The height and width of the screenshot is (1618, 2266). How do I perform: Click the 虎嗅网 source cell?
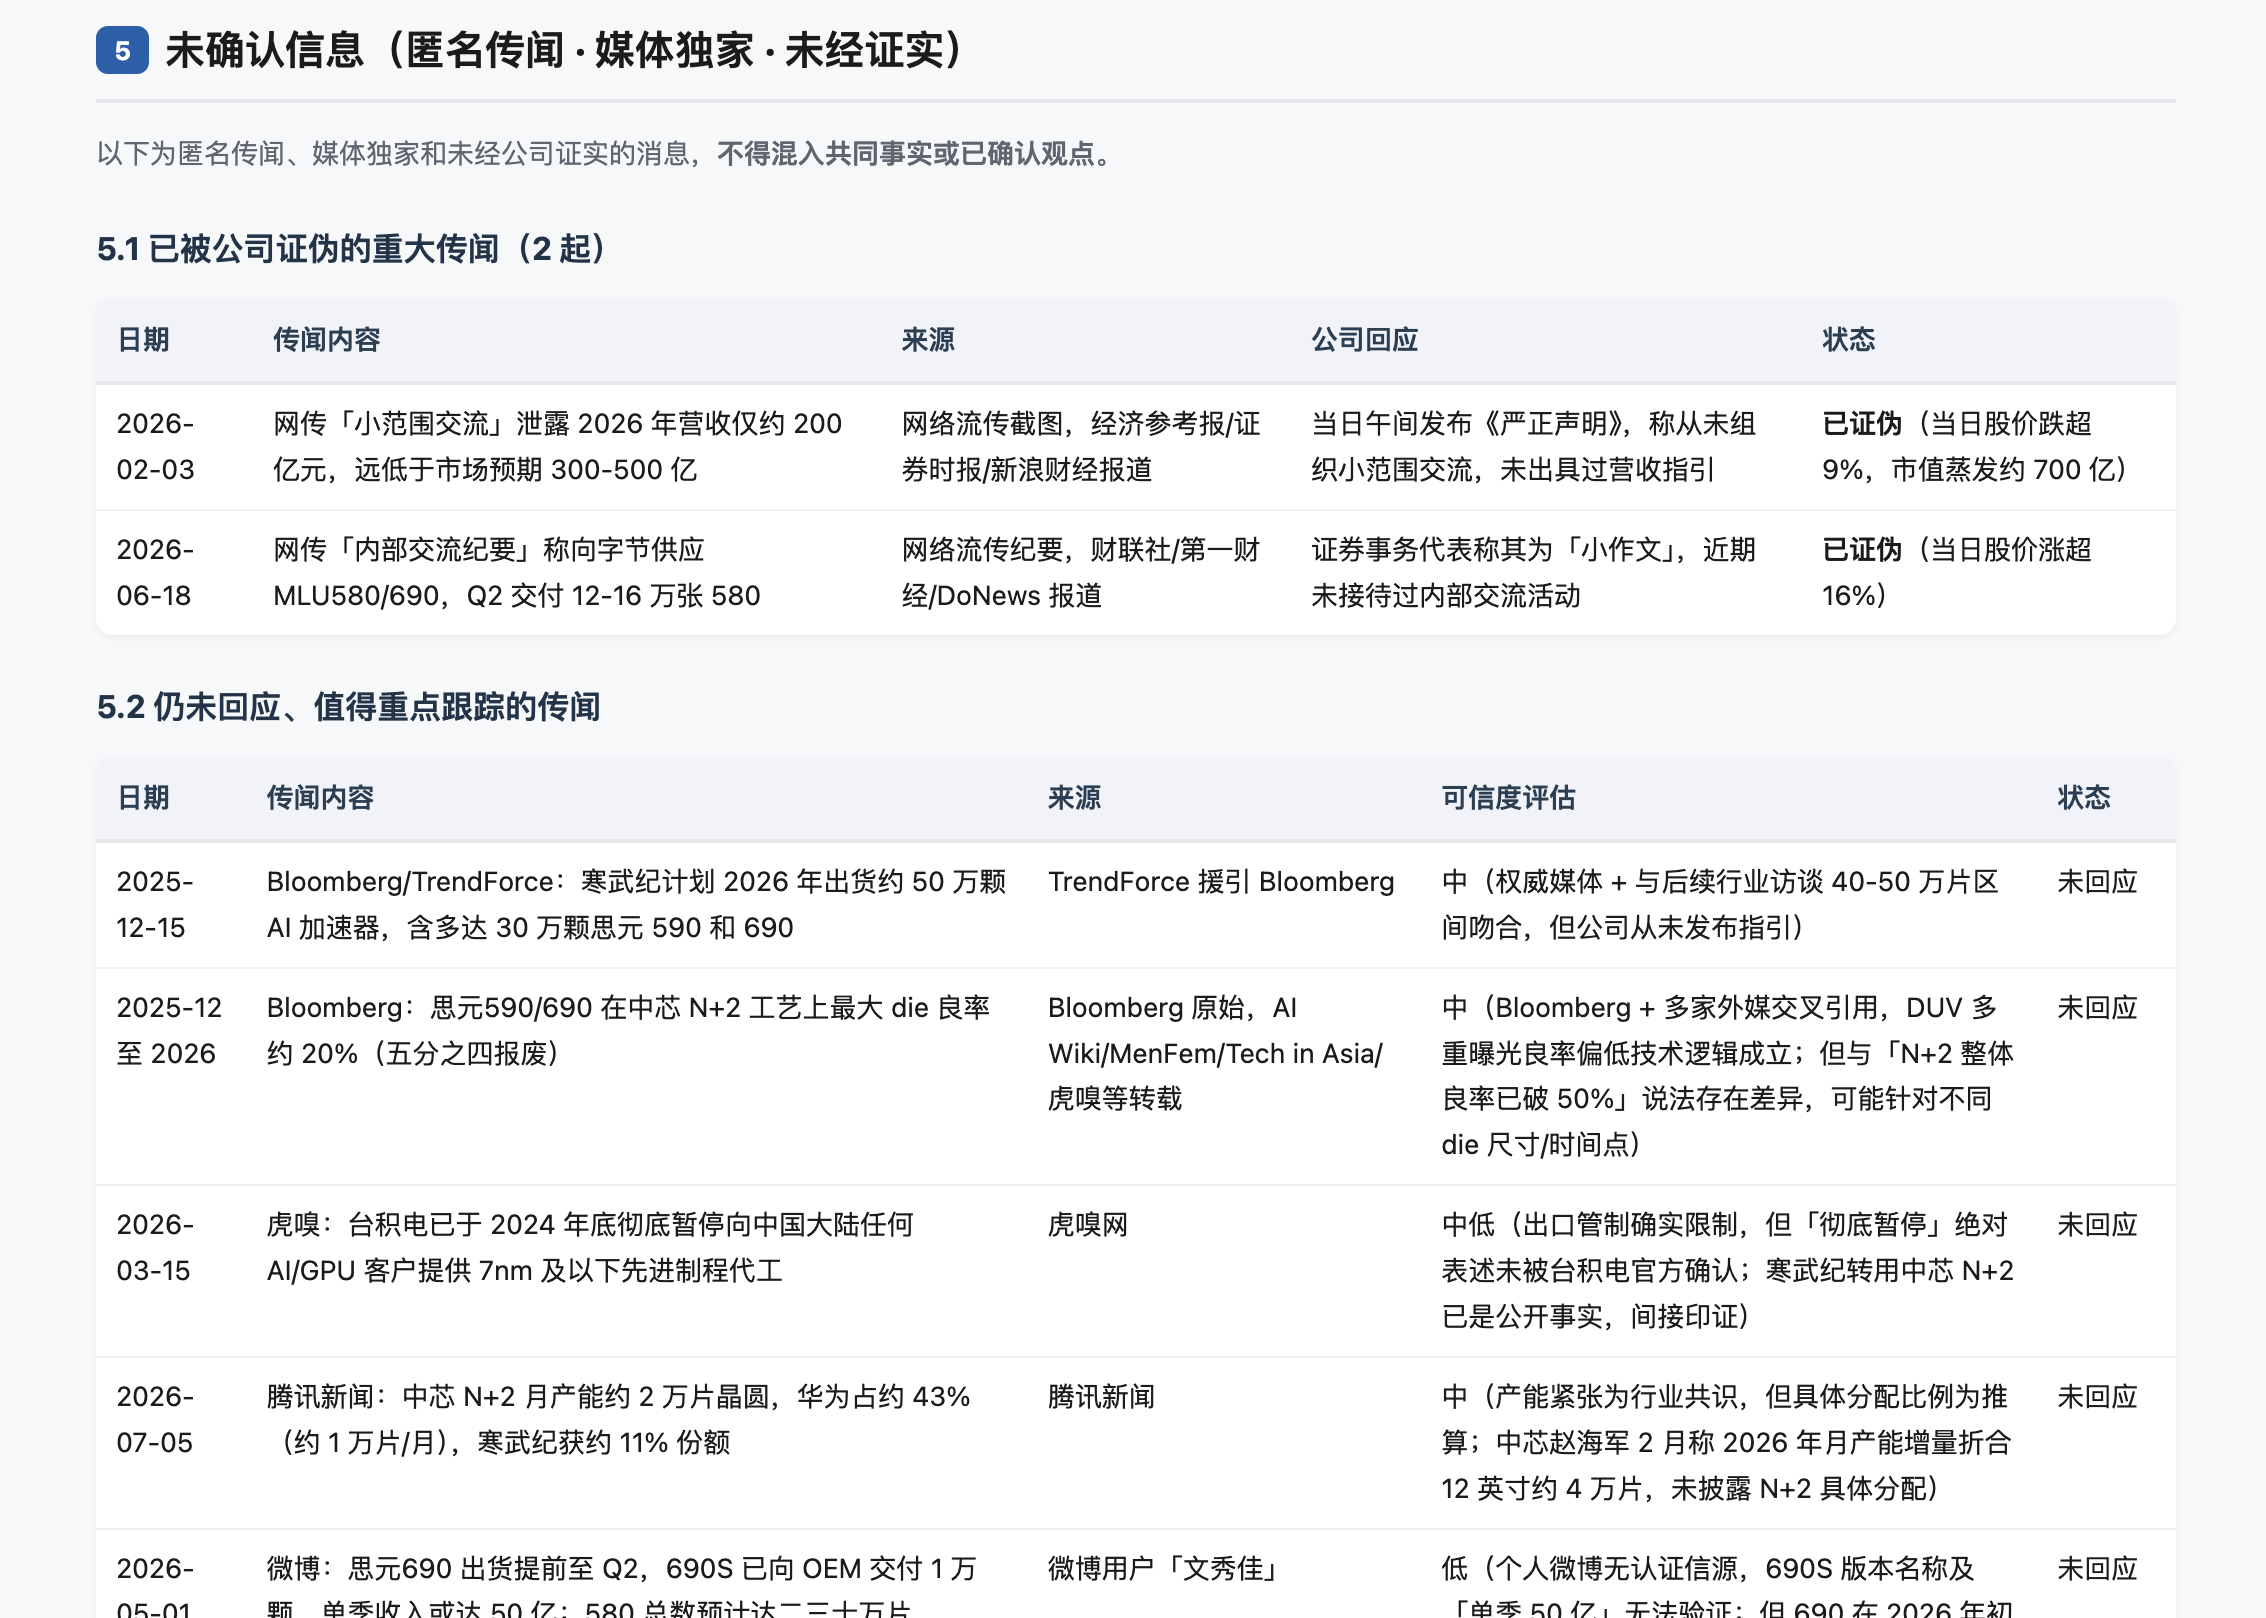1087,1225
